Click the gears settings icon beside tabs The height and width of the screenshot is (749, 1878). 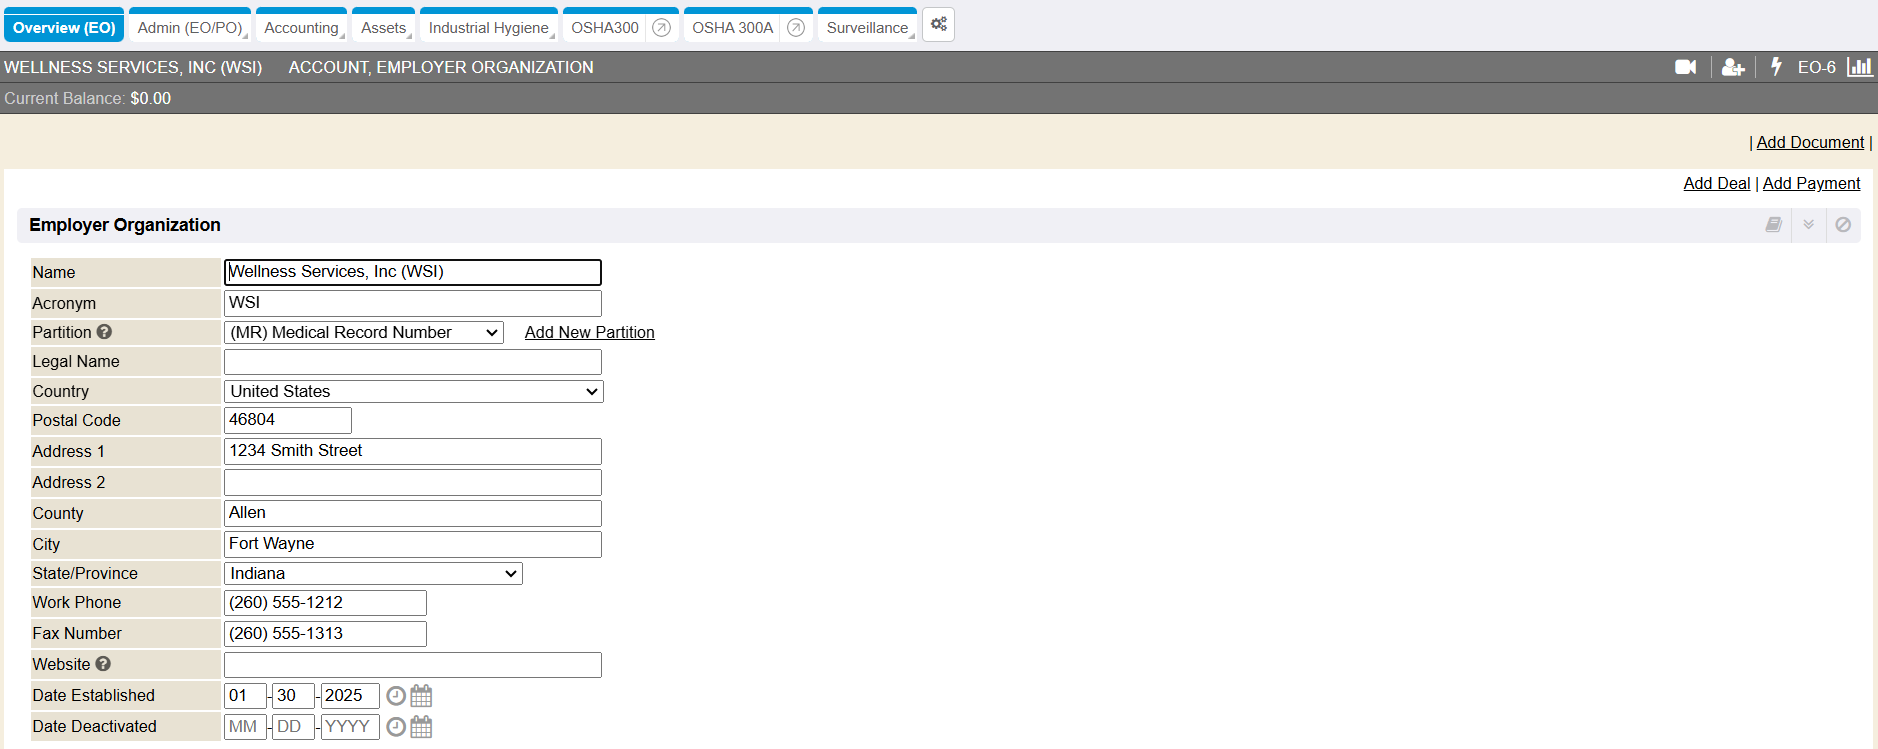point(938,25)
